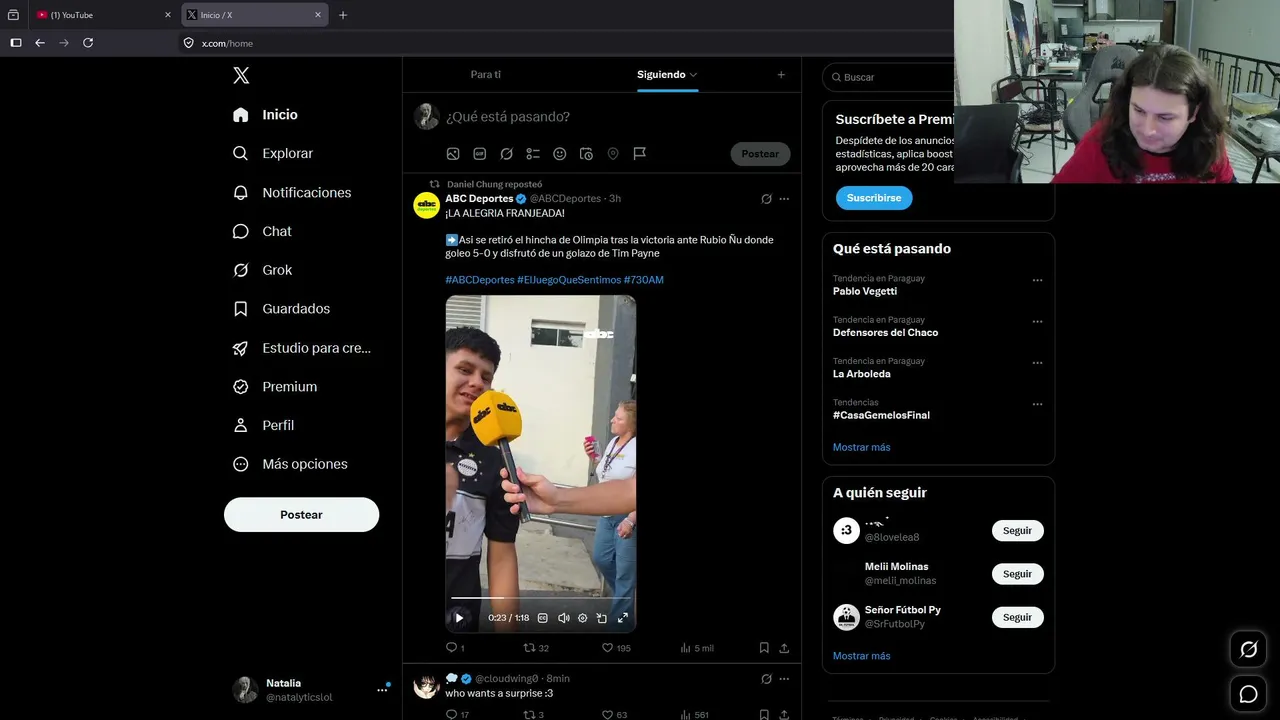Click the Grok icon in the composer
Image resolution: width=1280 pixels, height=720 pixels.
(x=507, y=154)
